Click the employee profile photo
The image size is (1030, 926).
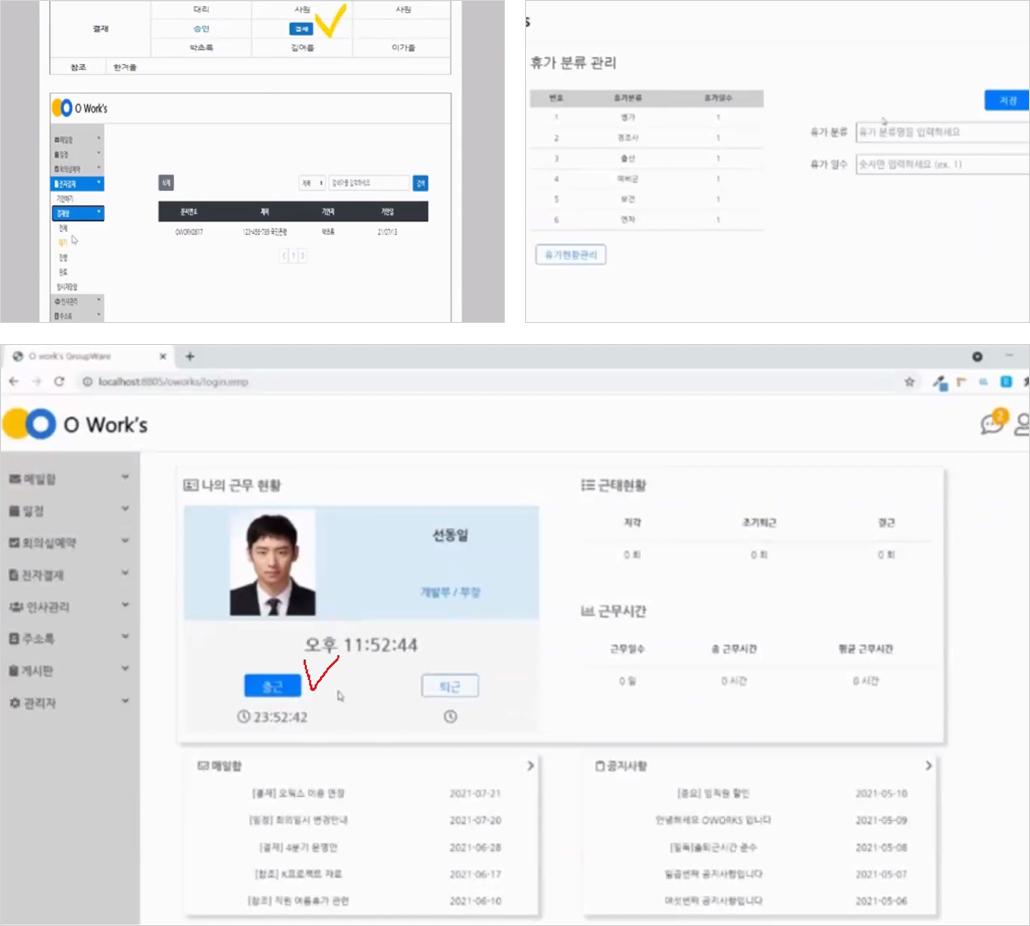tap(273, 563)
